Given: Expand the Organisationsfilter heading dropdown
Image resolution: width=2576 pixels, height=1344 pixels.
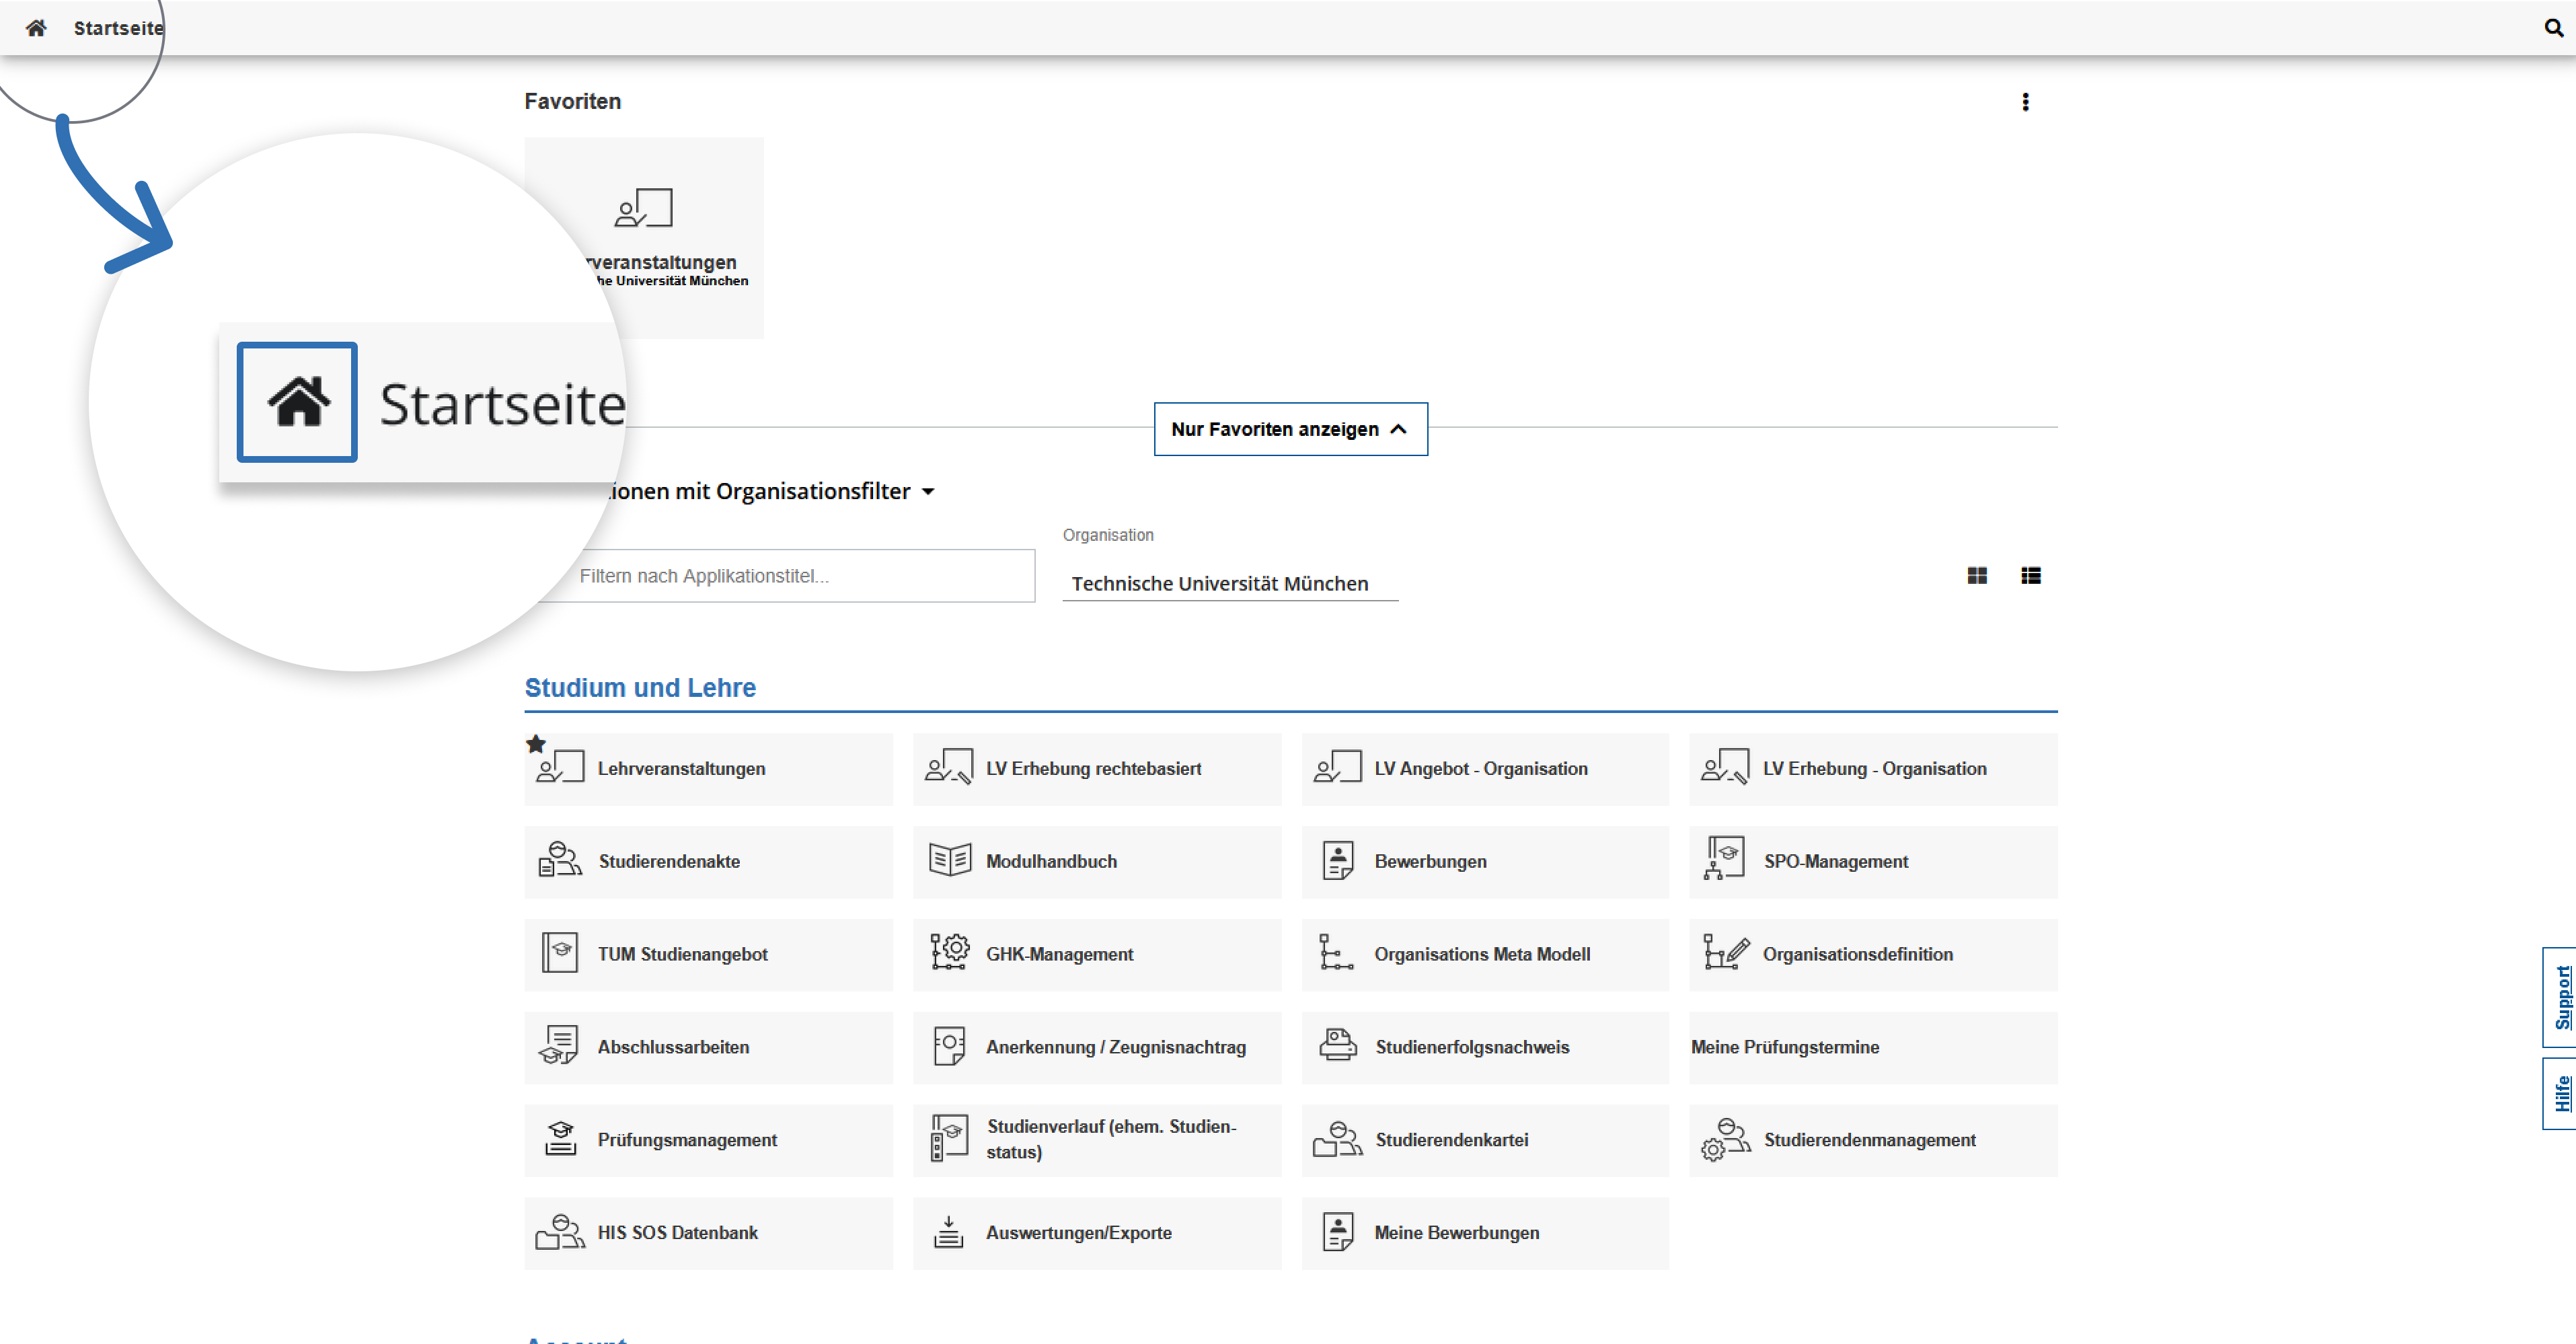Looking at the screenshot, I should point(928,492).
